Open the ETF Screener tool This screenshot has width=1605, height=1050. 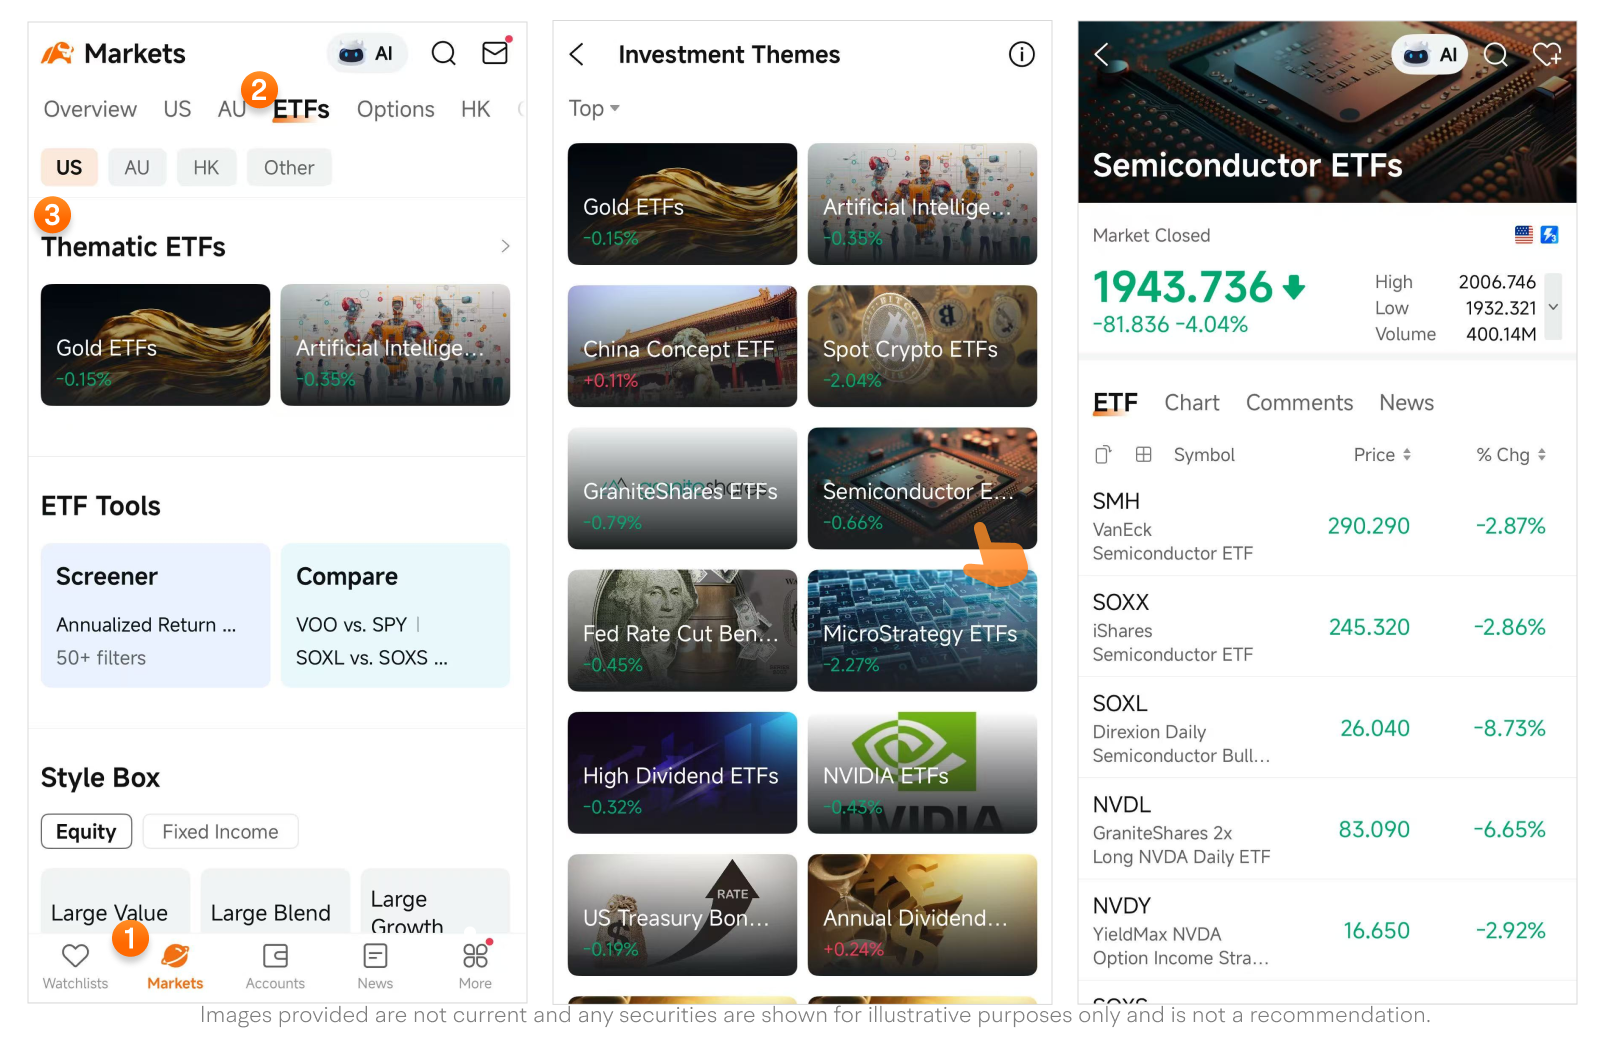[x=155, y=615]
